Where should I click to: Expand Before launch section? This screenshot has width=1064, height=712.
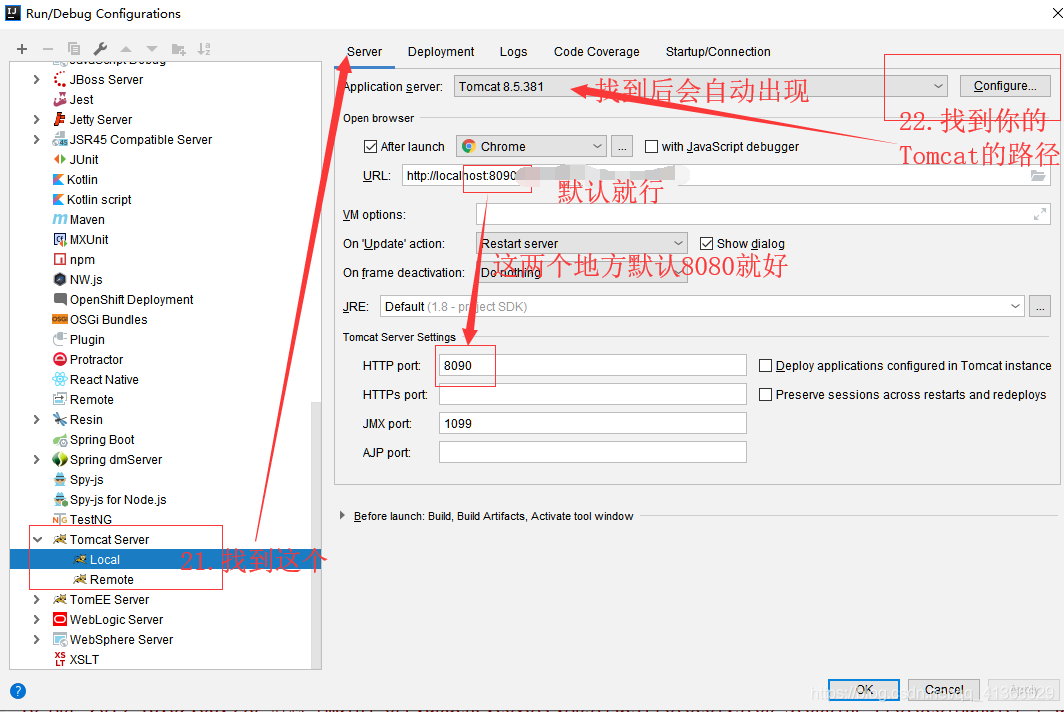pyautogui.click(x=343, y=516)
